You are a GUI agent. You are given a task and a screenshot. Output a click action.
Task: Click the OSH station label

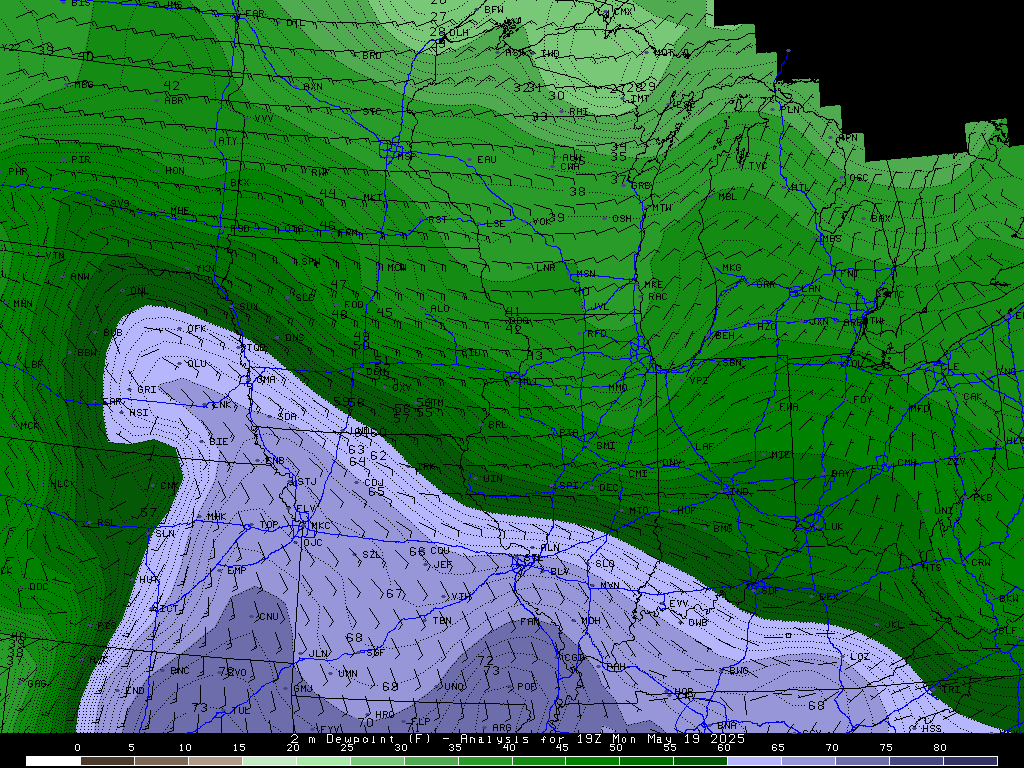622,219
